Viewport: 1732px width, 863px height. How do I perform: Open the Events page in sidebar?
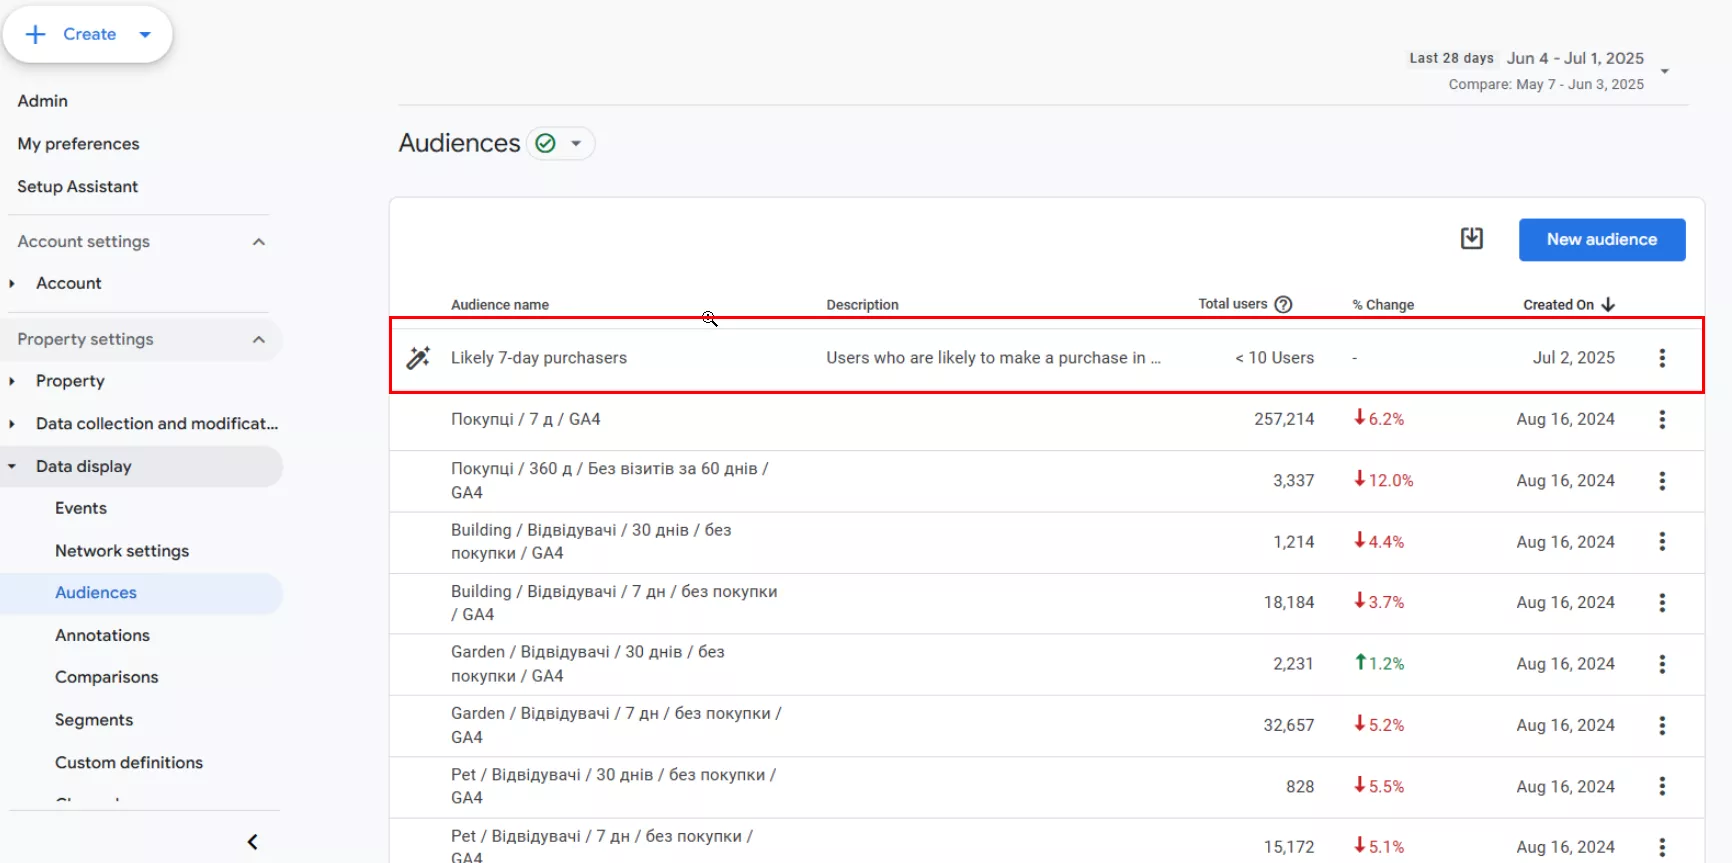pos(81,508)
